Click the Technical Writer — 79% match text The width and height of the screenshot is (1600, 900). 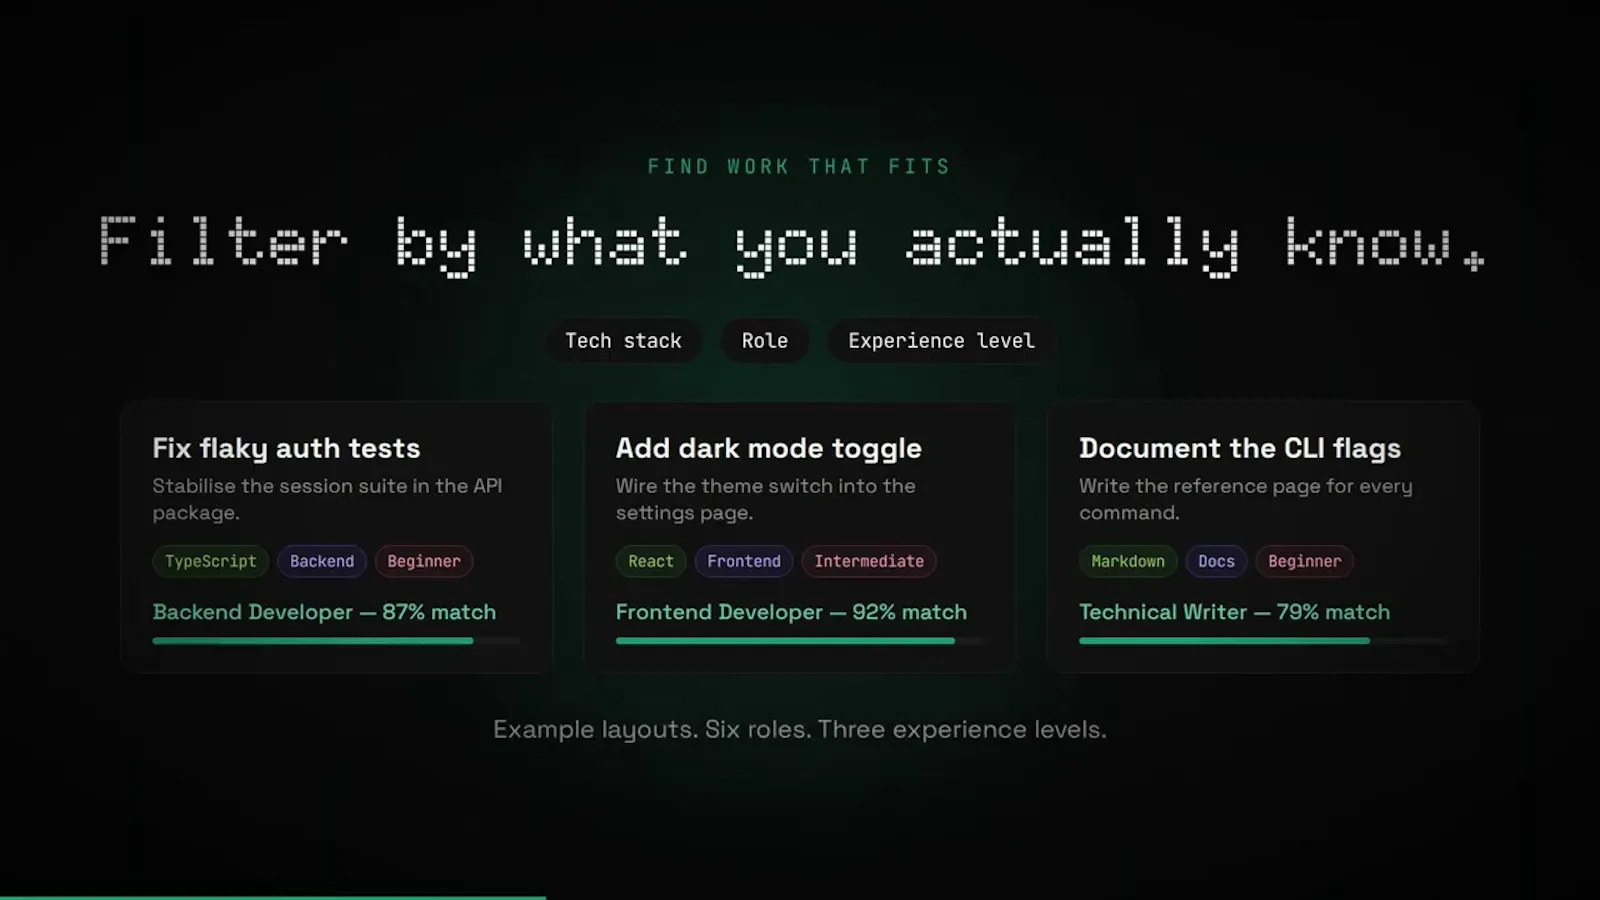(1234, 612)
